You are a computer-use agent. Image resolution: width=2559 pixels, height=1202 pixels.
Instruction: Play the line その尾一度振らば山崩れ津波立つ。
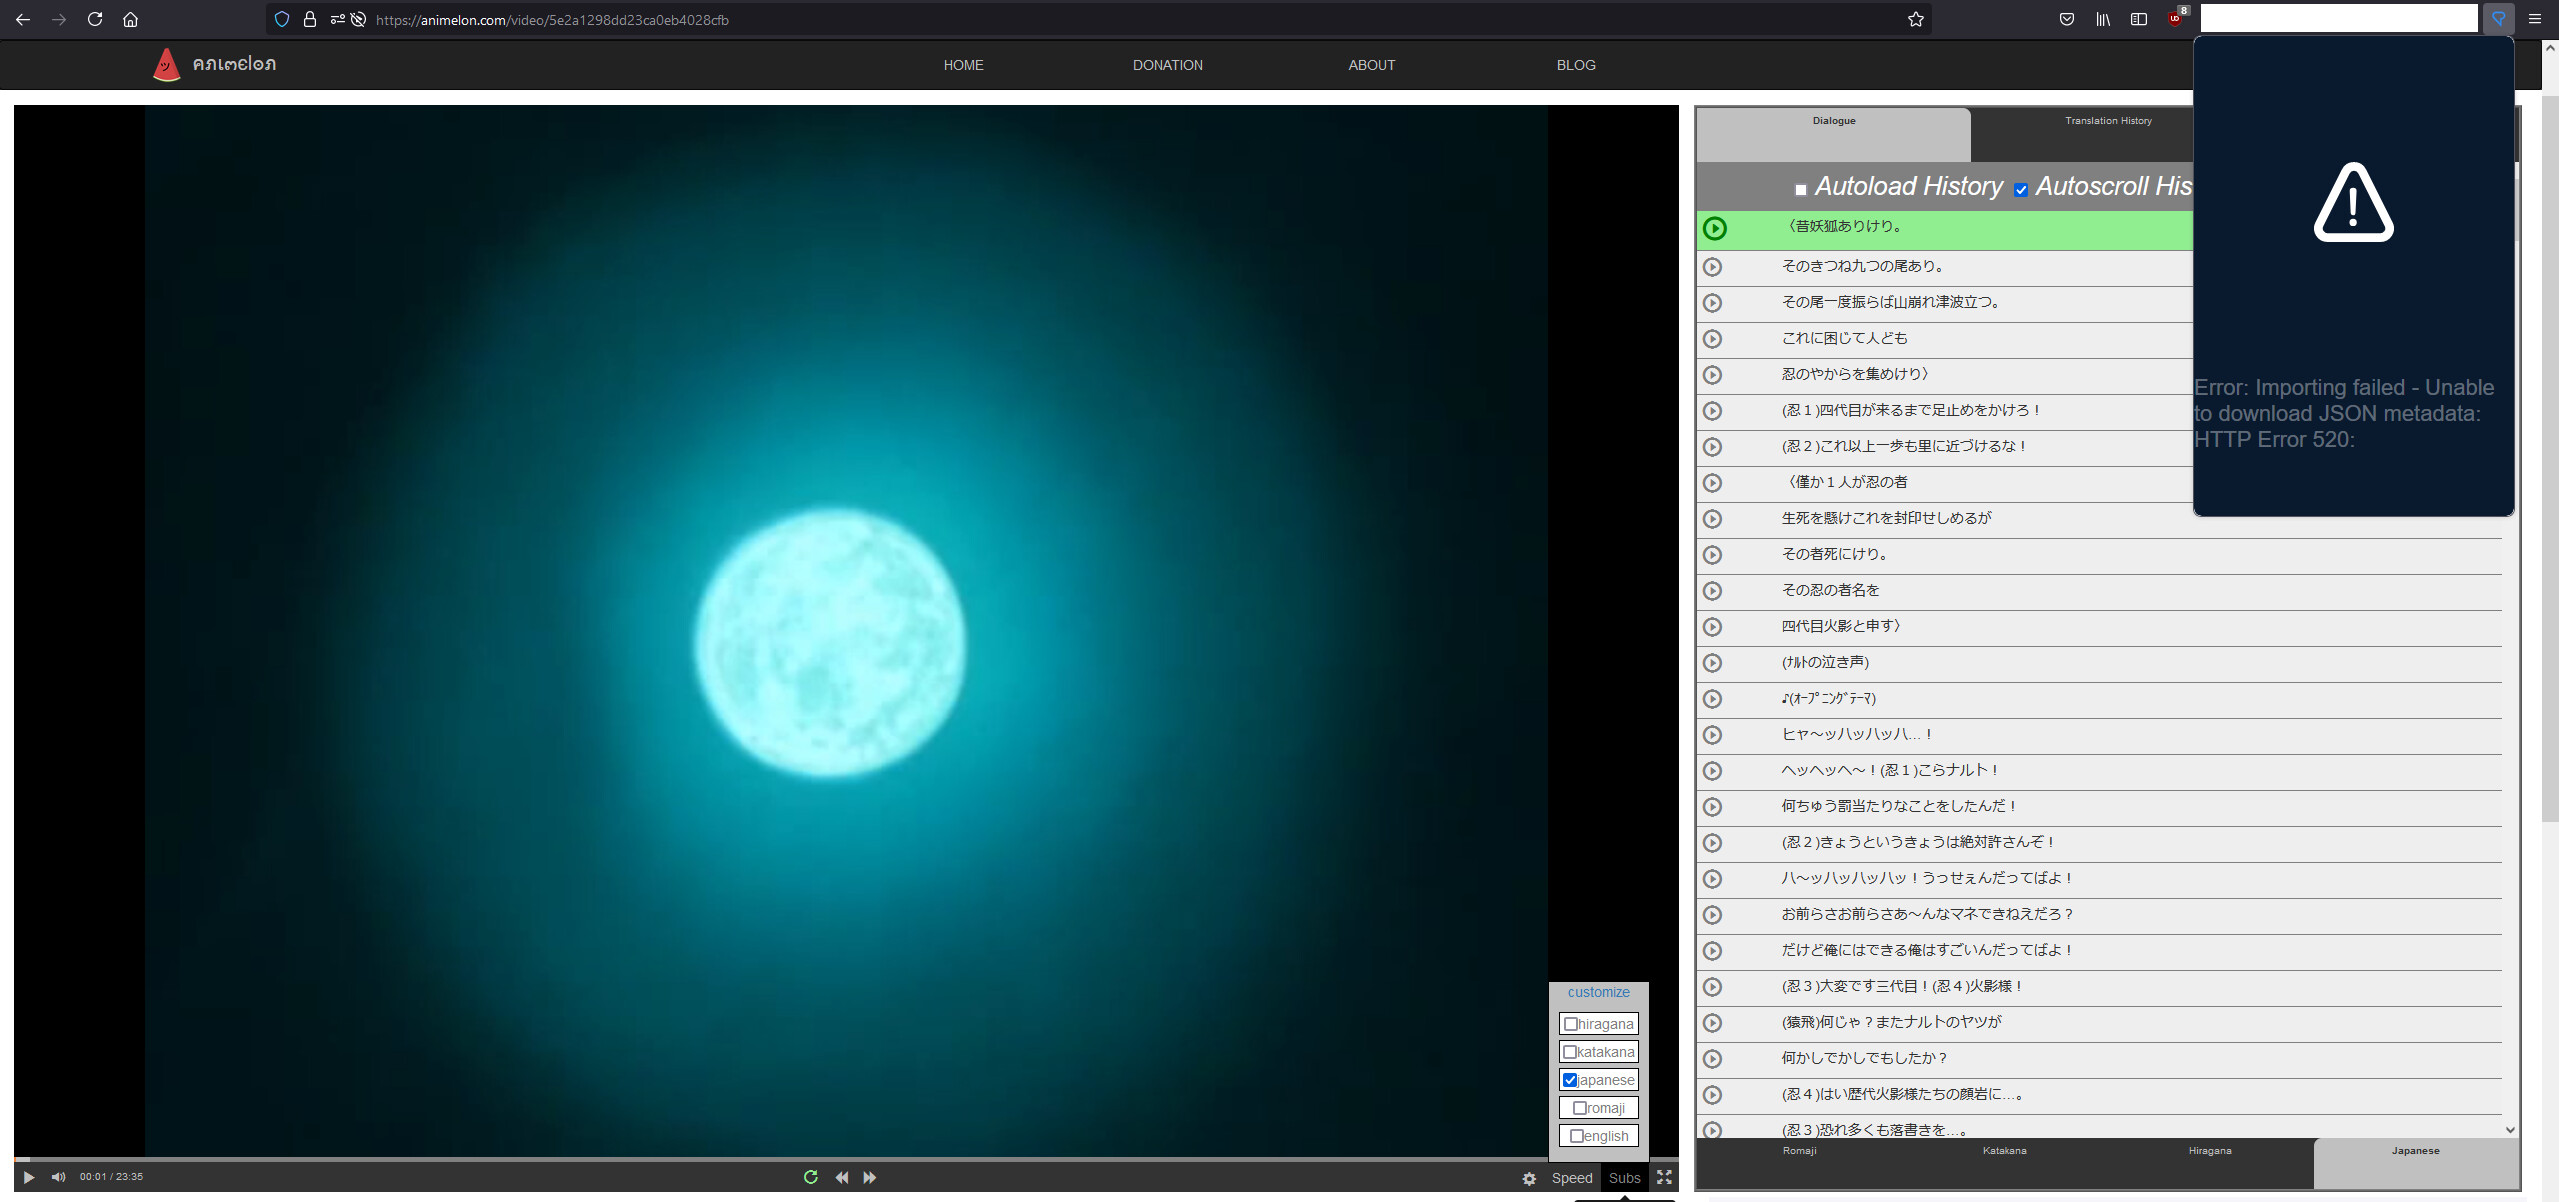tap(1712, 303)
